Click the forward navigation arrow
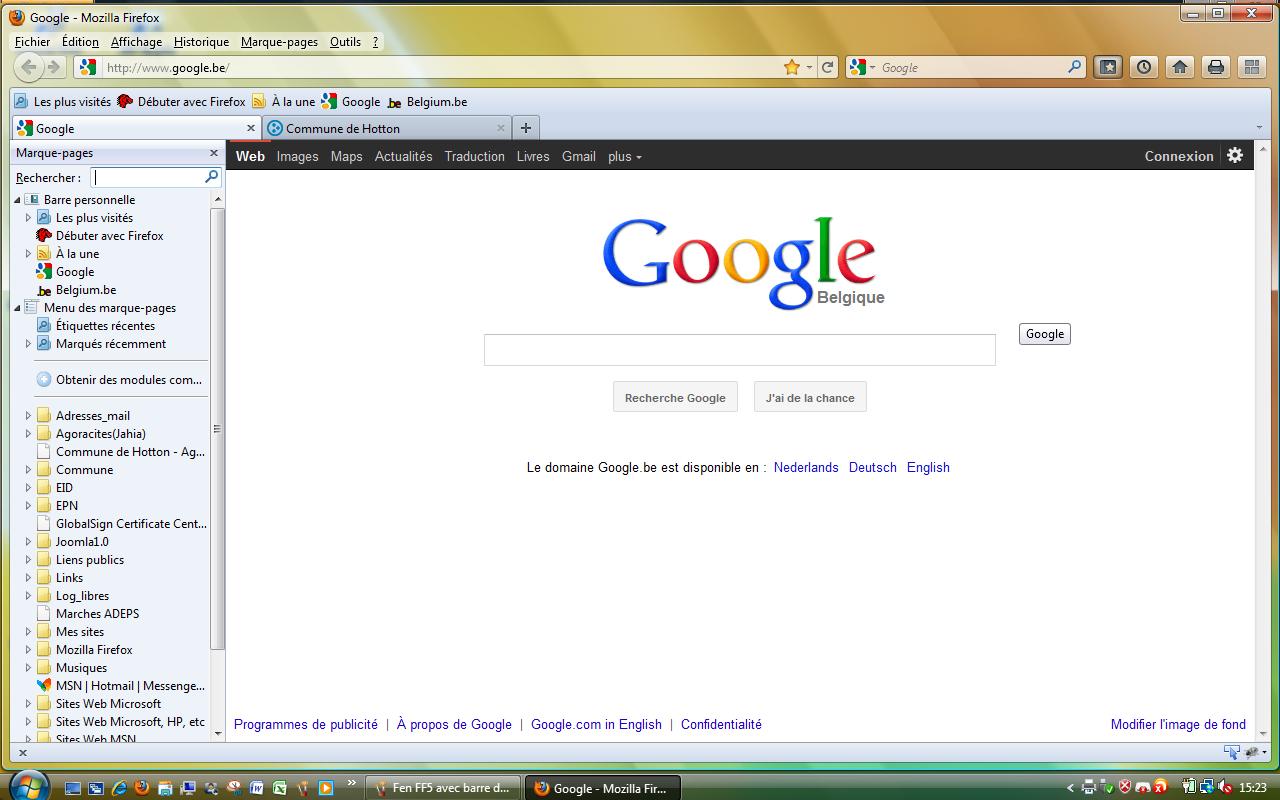Image resolution: width=1280 pixels, height=800 pixels. pyautogui.click(x=54, y=67)
